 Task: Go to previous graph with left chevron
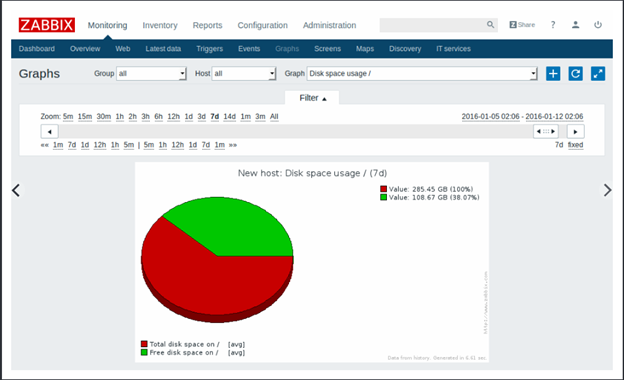16,190
